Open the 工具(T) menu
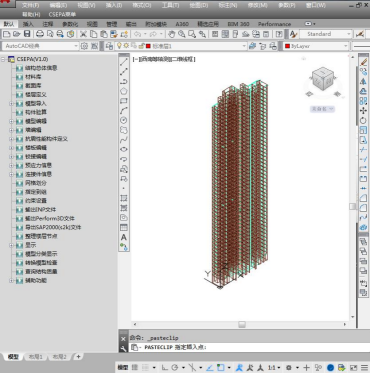Screen dimensions: 370x374 coord(171,5)
